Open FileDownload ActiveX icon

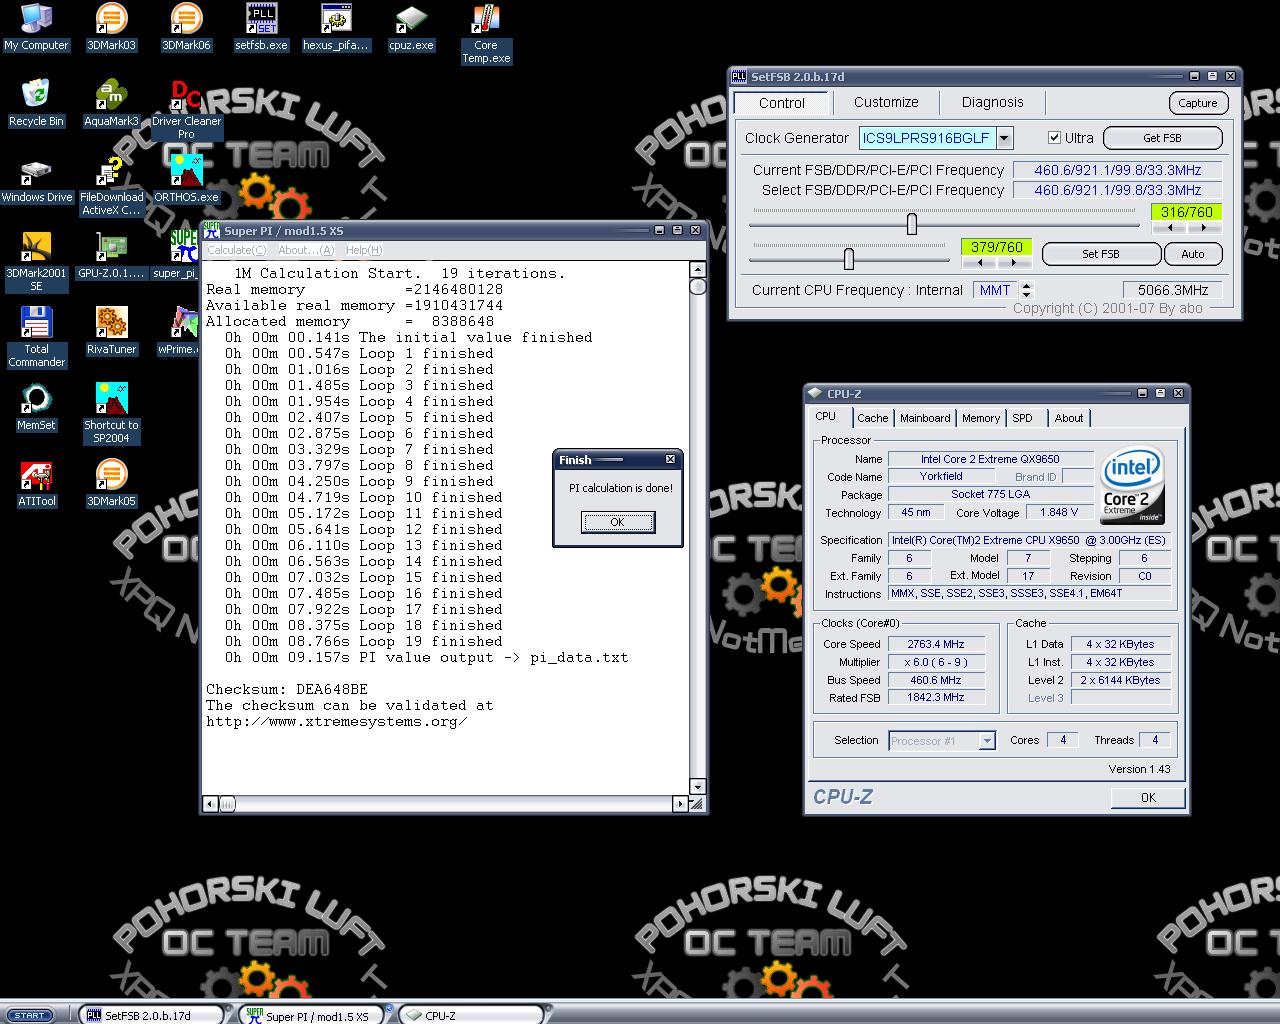(111, 186)
